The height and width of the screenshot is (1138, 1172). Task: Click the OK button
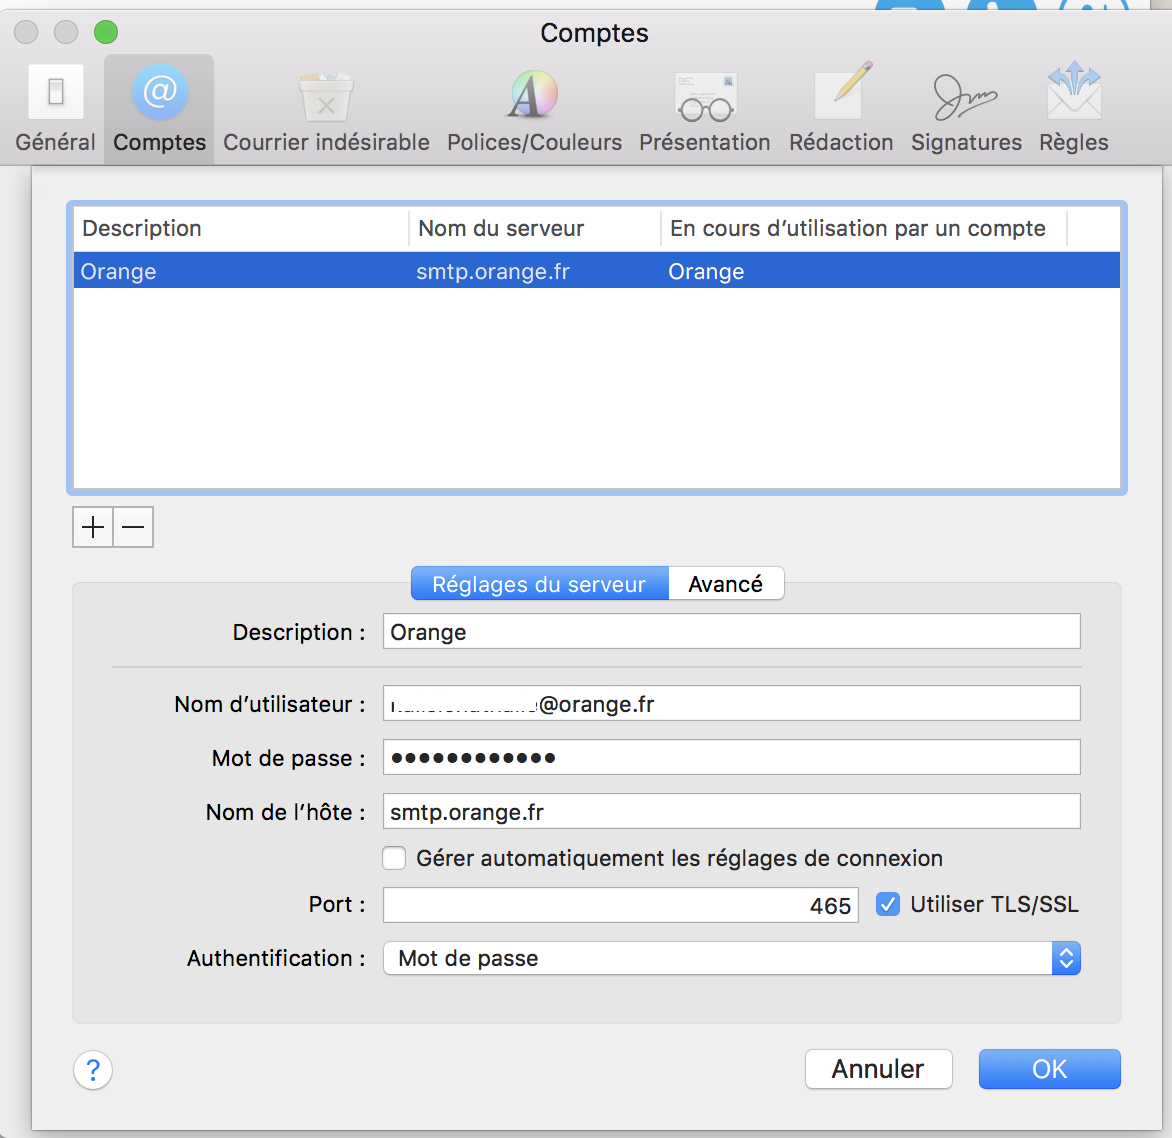click(x=1049, y=1069)
